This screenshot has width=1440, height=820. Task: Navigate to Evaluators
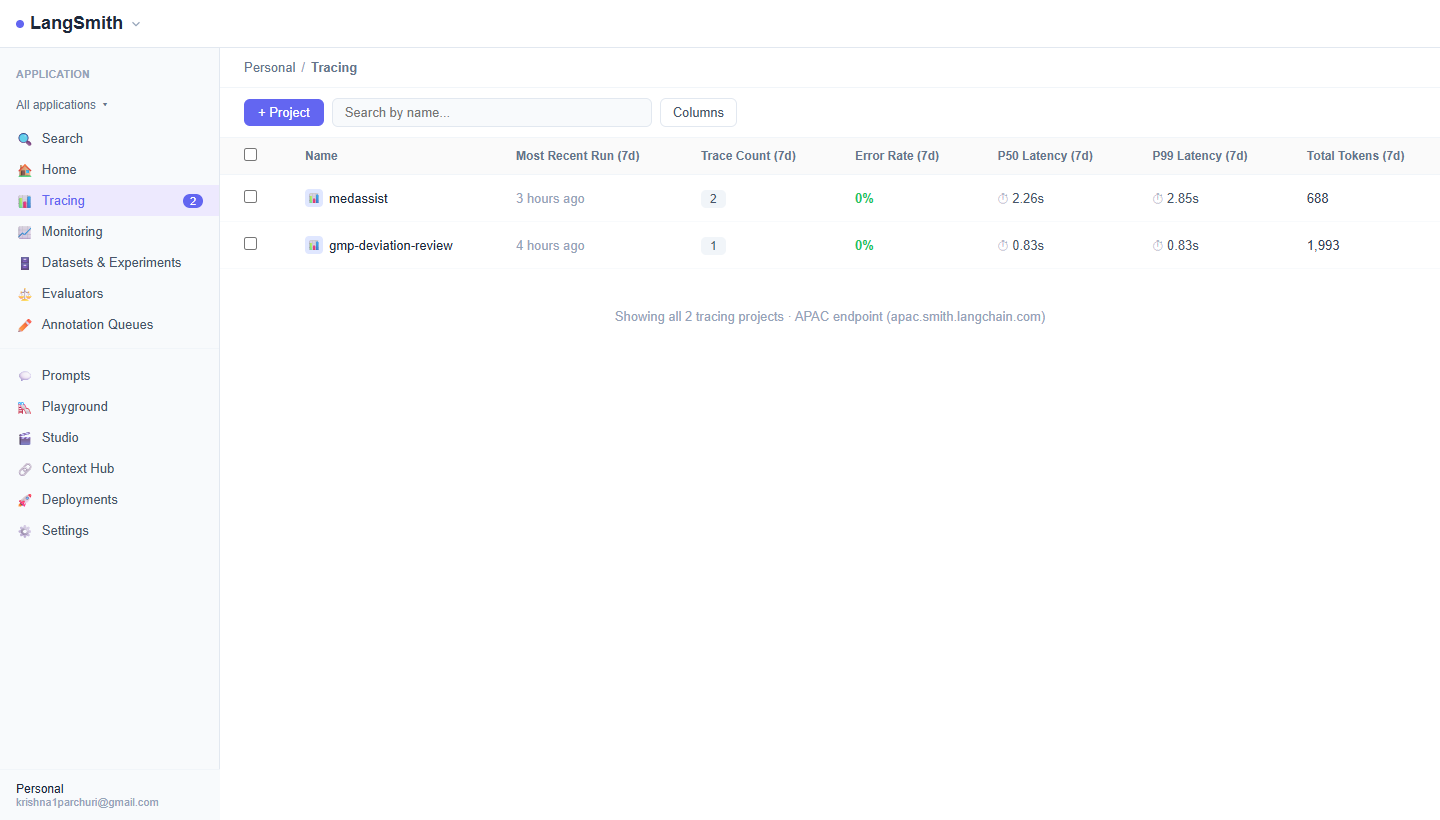tap(110, 294)
